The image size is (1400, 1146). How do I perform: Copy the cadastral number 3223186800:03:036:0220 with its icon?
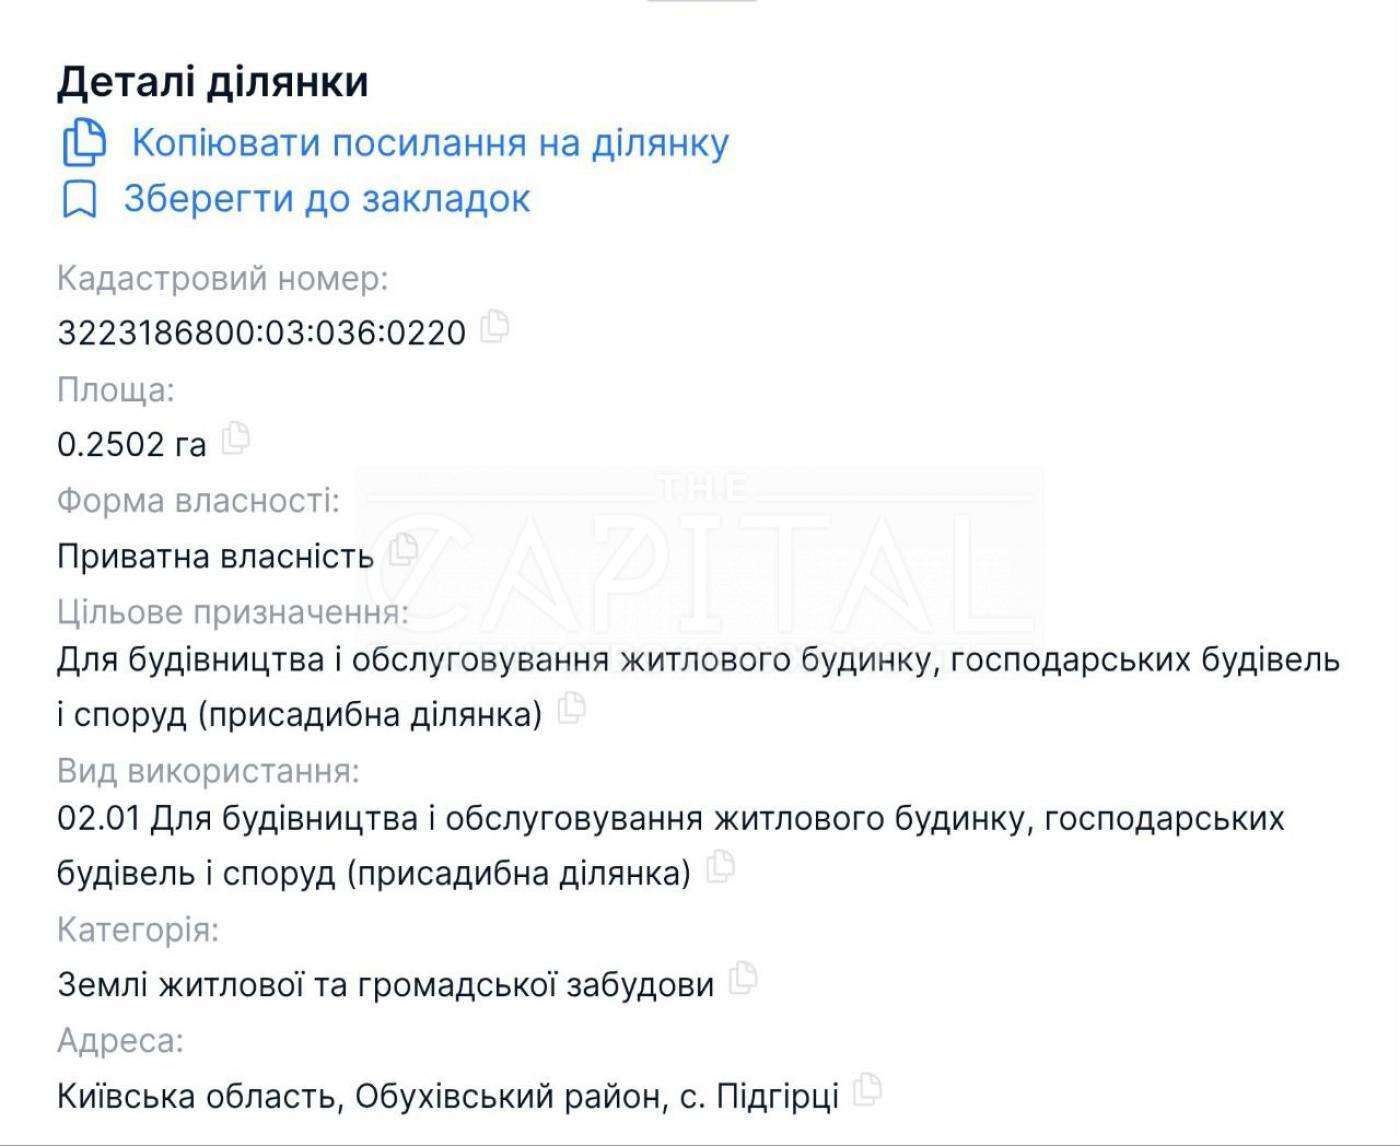click(495, 327)
